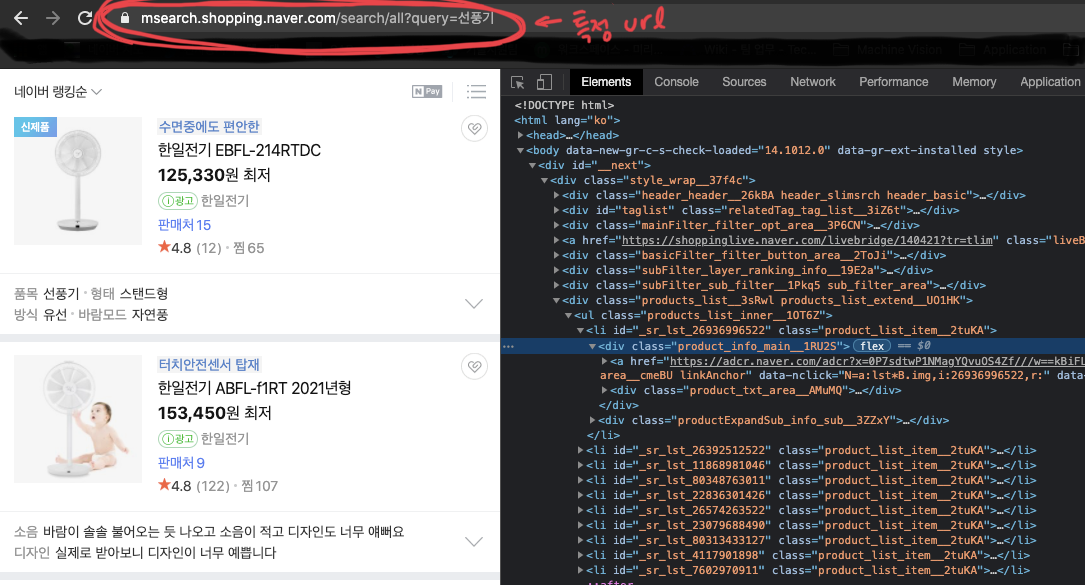The width and height of the screenshot is (1085, 585).
Task: Open the Sources tab
Action: pos(744,82)
